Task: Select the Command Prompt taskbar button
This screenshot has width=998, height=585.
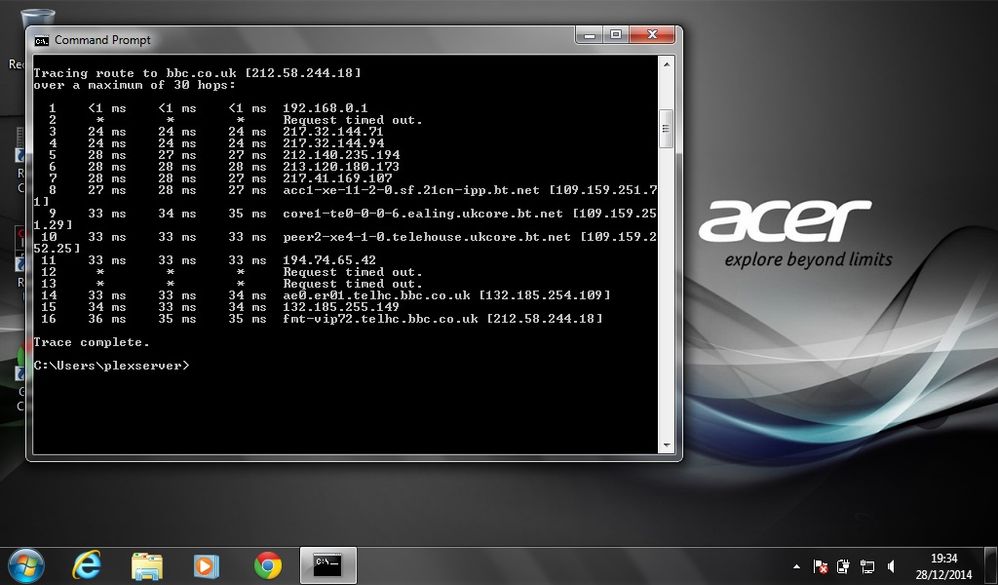Action: point(328,565)
